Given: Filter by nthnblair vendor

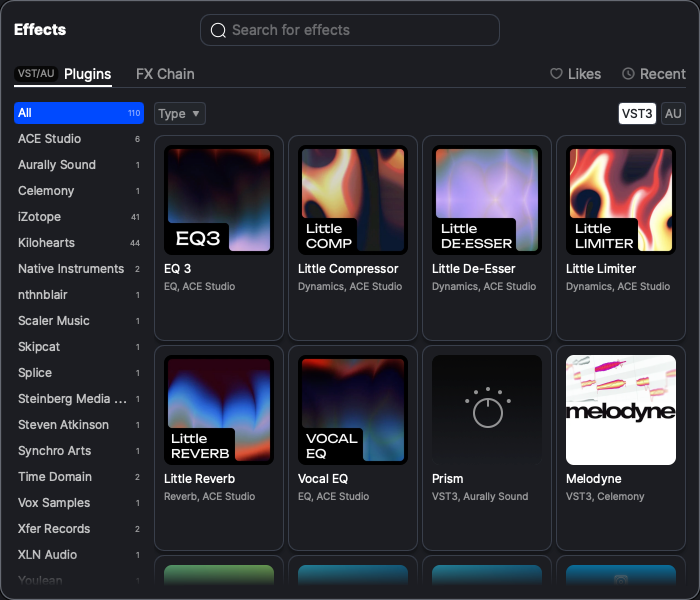Looking at the screenshot, I should (79, 295).
